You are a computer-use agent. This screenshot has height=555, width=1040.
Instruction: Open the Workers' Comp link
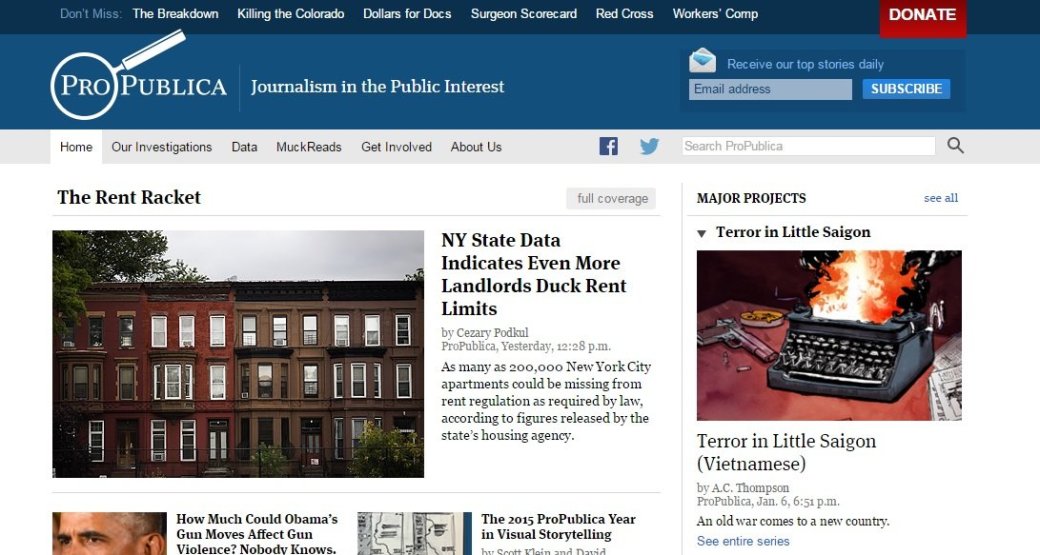tap(715, 13)
